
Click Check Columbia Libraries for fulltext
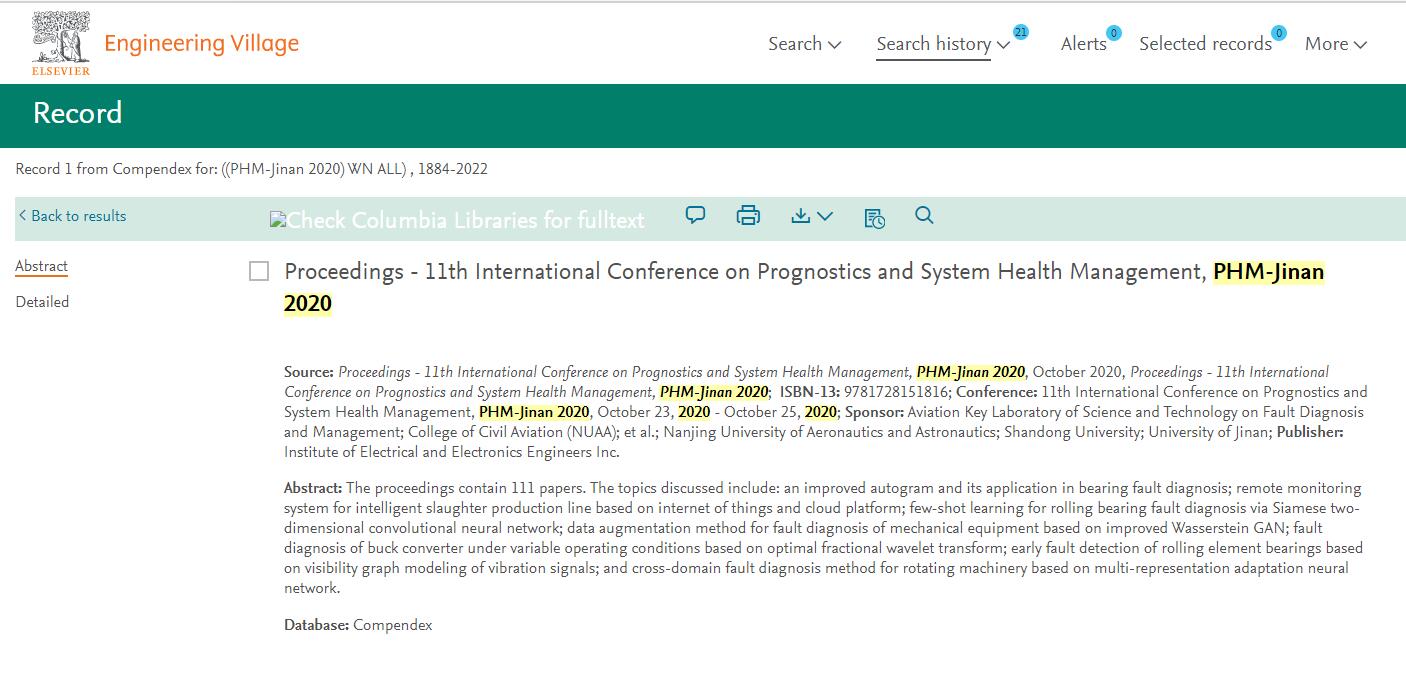point(457,220)
